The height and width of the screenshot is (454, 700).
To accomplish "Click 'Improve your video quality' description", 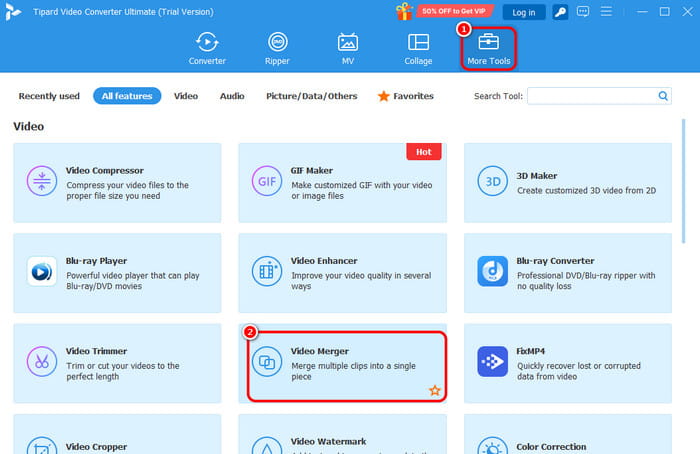I will 361,281.
